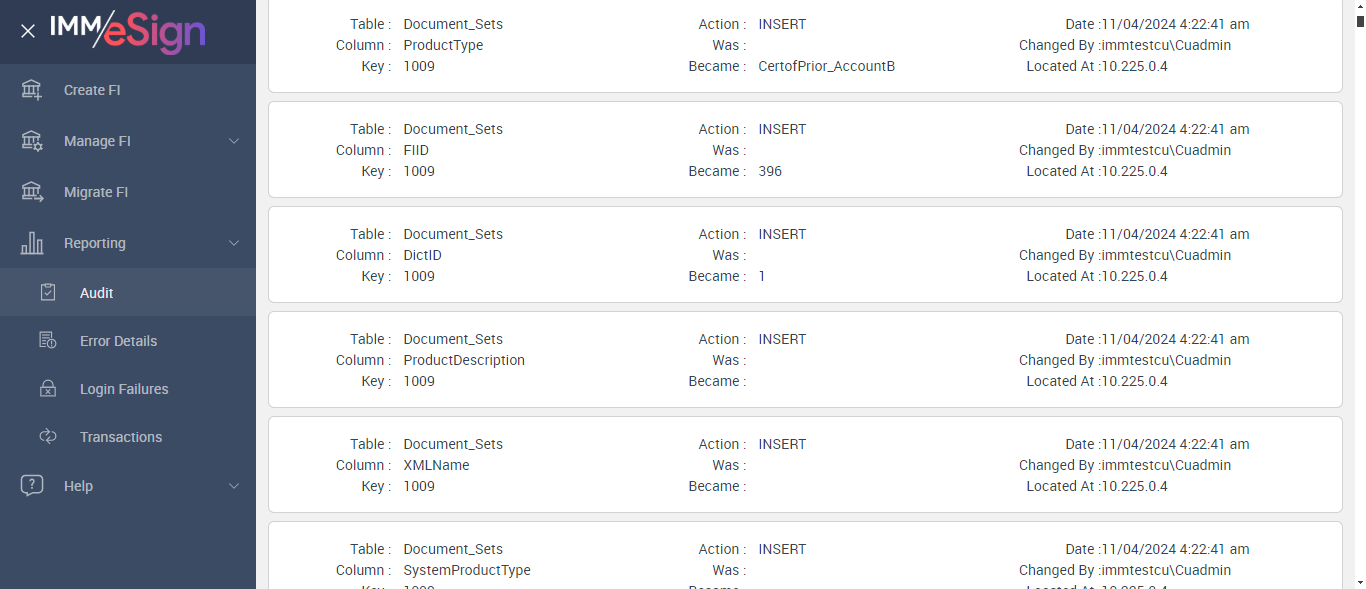
Task: Select the Create FI menu label
Action: (x=92, y=90)
